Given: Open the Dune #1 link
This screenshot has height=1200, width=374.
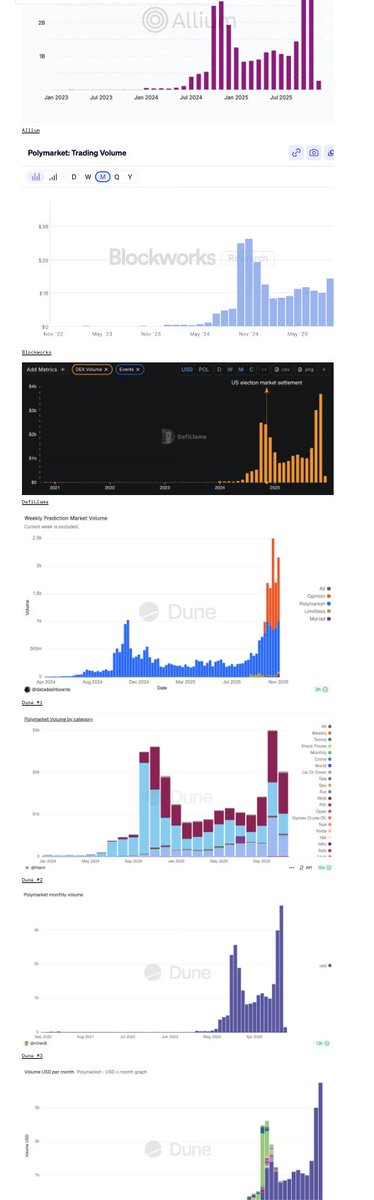Looking at the screenshot, I should (32, 703).
